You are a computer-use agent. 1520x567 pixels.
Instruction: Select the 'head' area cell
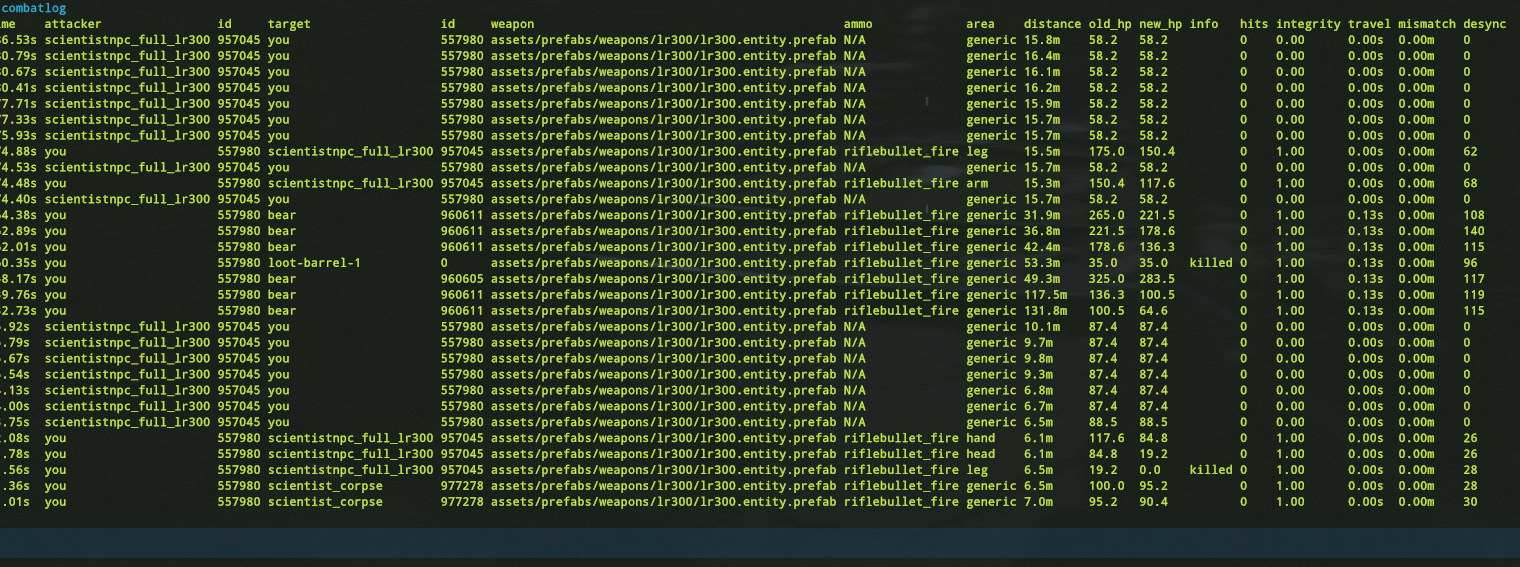(x=980, y=454)
